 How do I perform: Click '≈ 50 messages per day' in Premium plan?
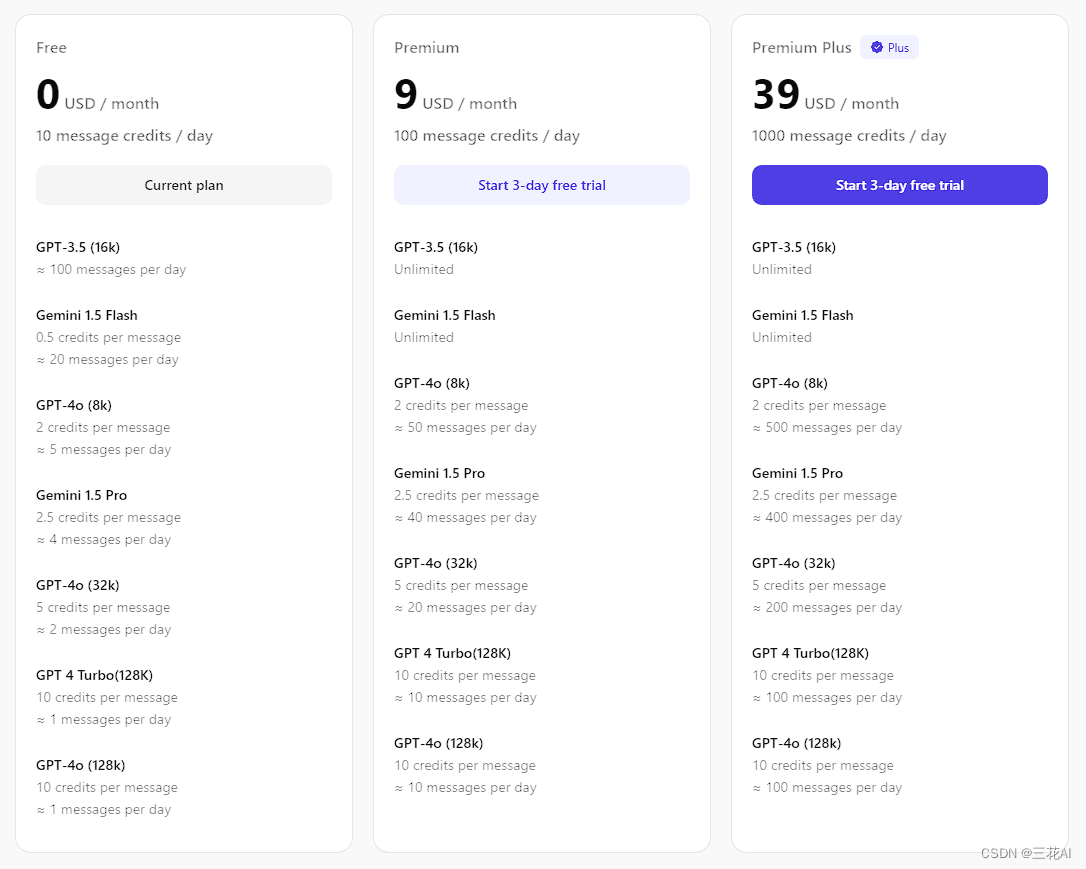pyautogui.click(x=465, y=427)
